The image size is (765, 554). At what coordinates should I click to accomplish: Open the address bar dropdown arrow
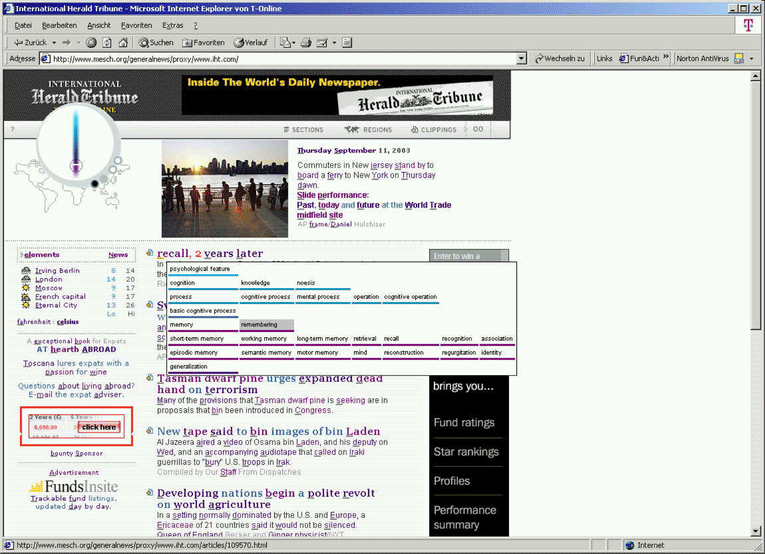(521, 59)
